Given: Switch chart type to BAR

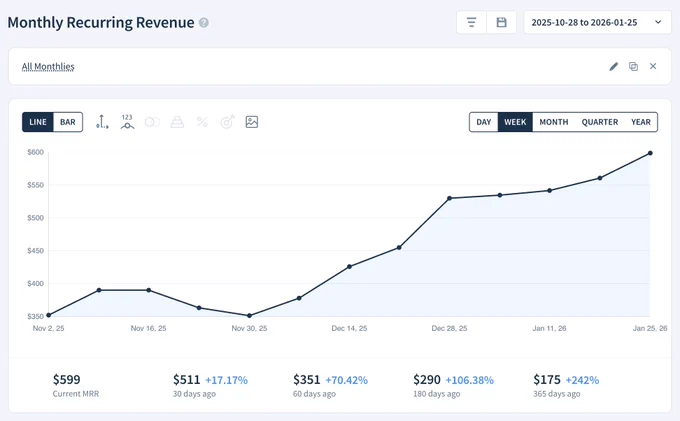Looking at the screenshot, I should (68, 122).
